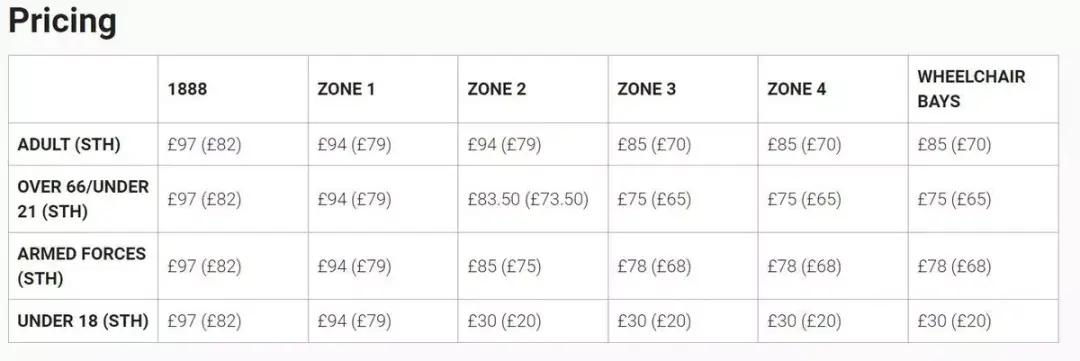Click Adult 1888 price £97 (£82)
Image resolution: width=1080 pixels, height=361 pixels.
205,145
